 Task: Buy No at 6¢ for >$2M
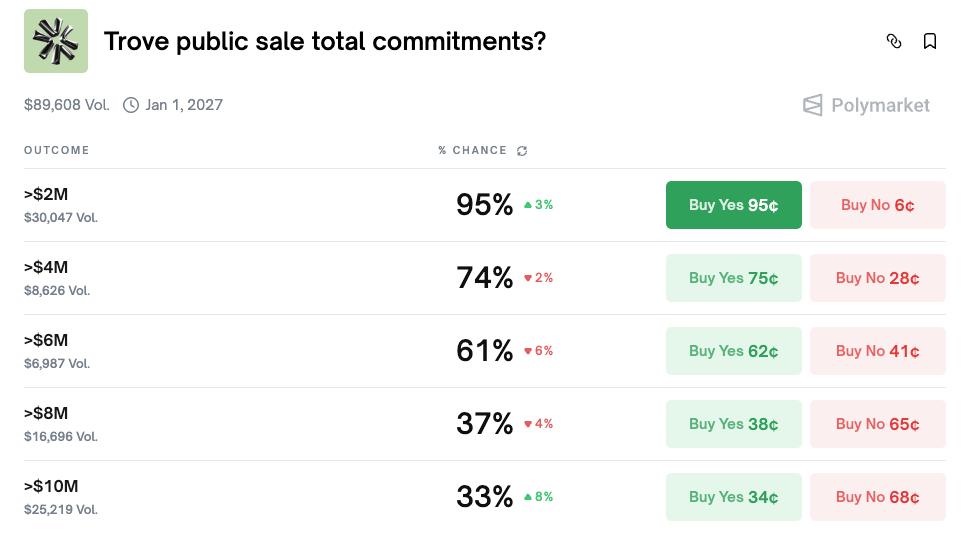tap(877, 205)
